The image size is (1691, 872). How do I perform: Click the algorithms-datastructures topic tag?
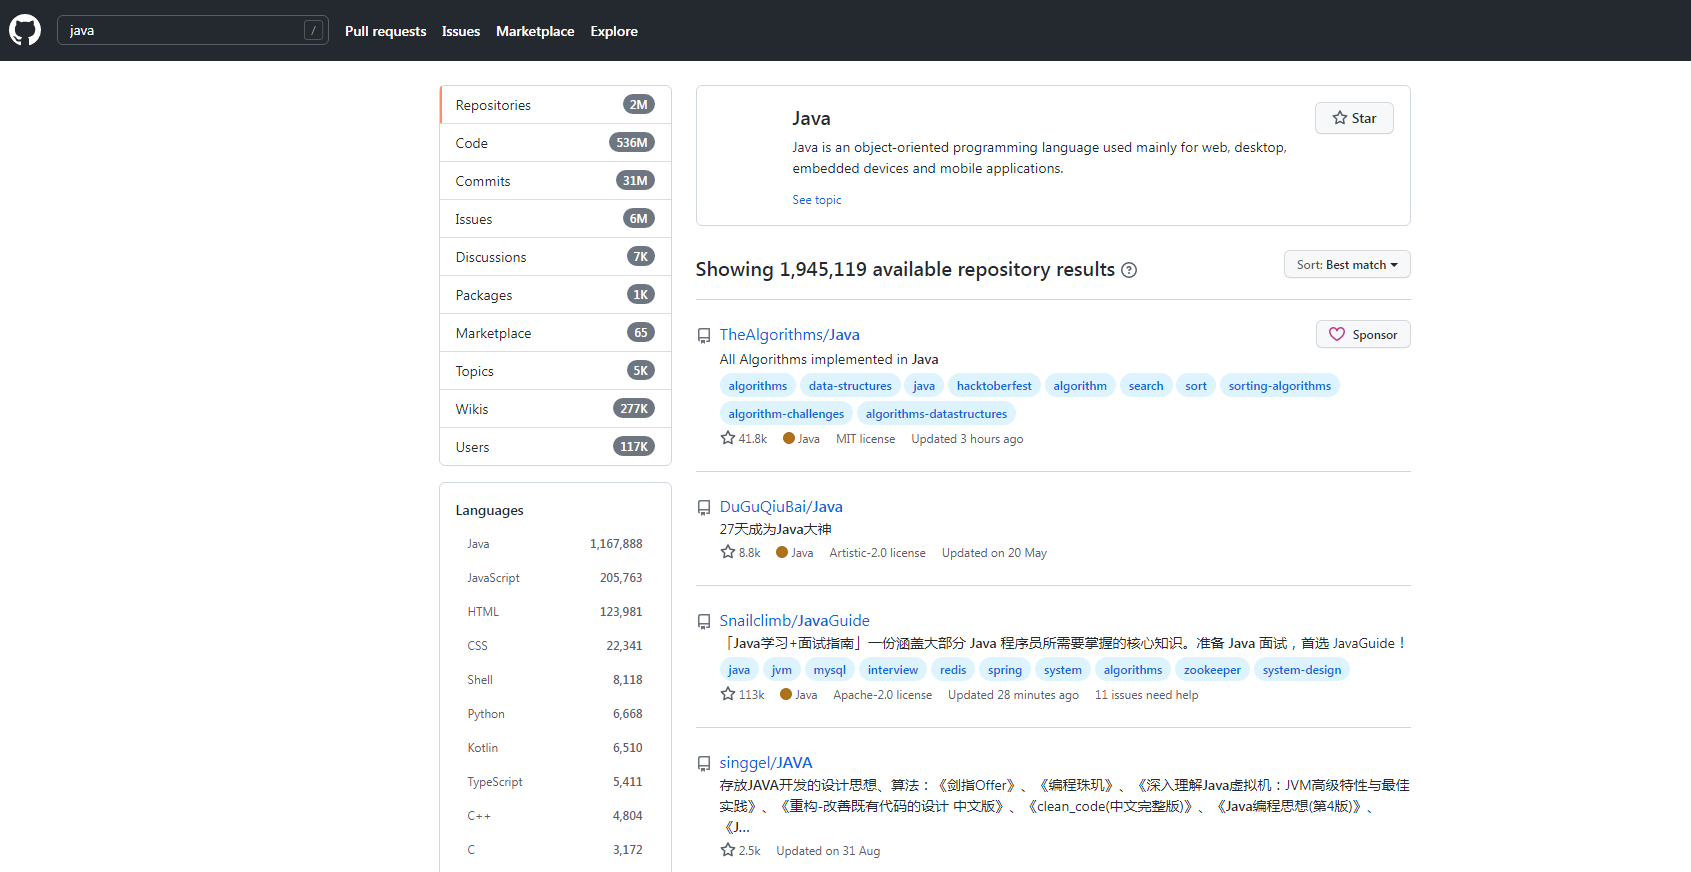pos(936,414)
